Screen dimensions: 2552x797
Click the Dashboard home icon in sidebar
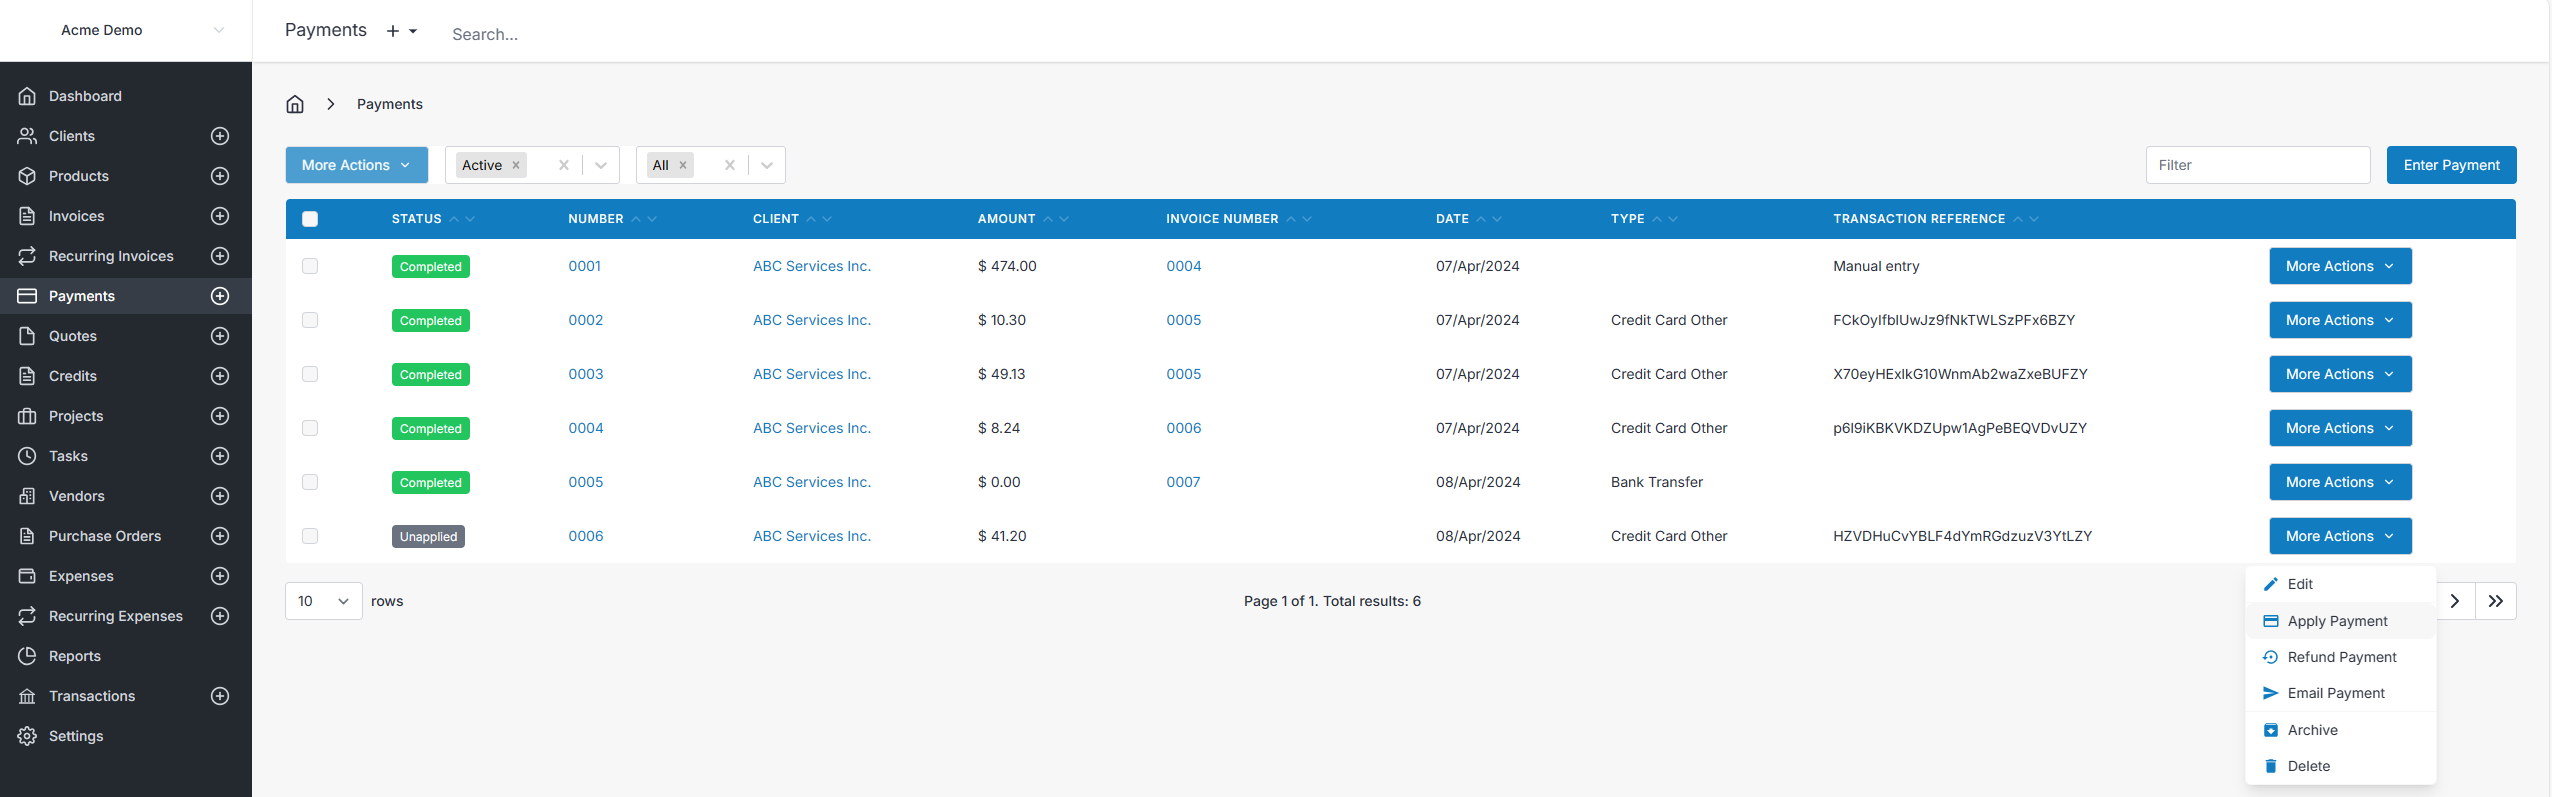(27, 96)
